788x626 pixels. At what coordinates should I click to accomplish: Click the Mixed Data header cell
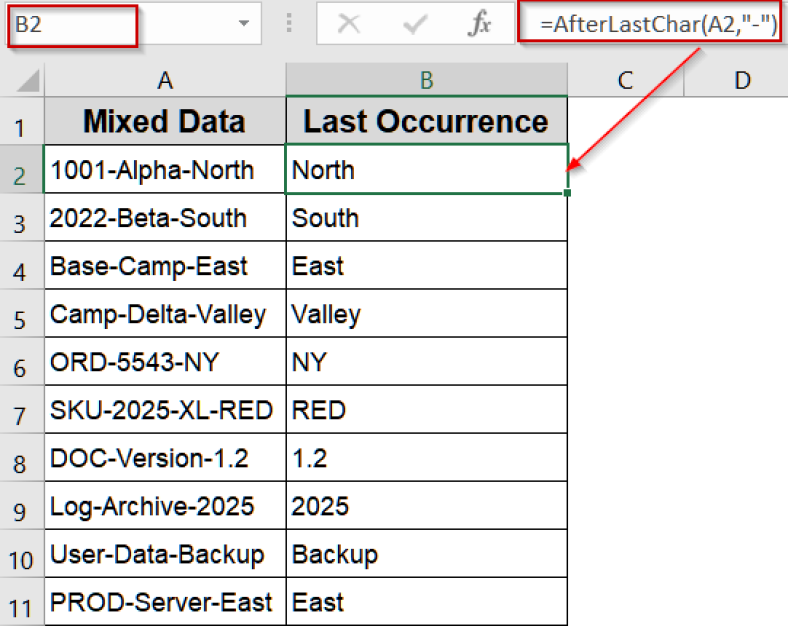[x=165, y=122]
